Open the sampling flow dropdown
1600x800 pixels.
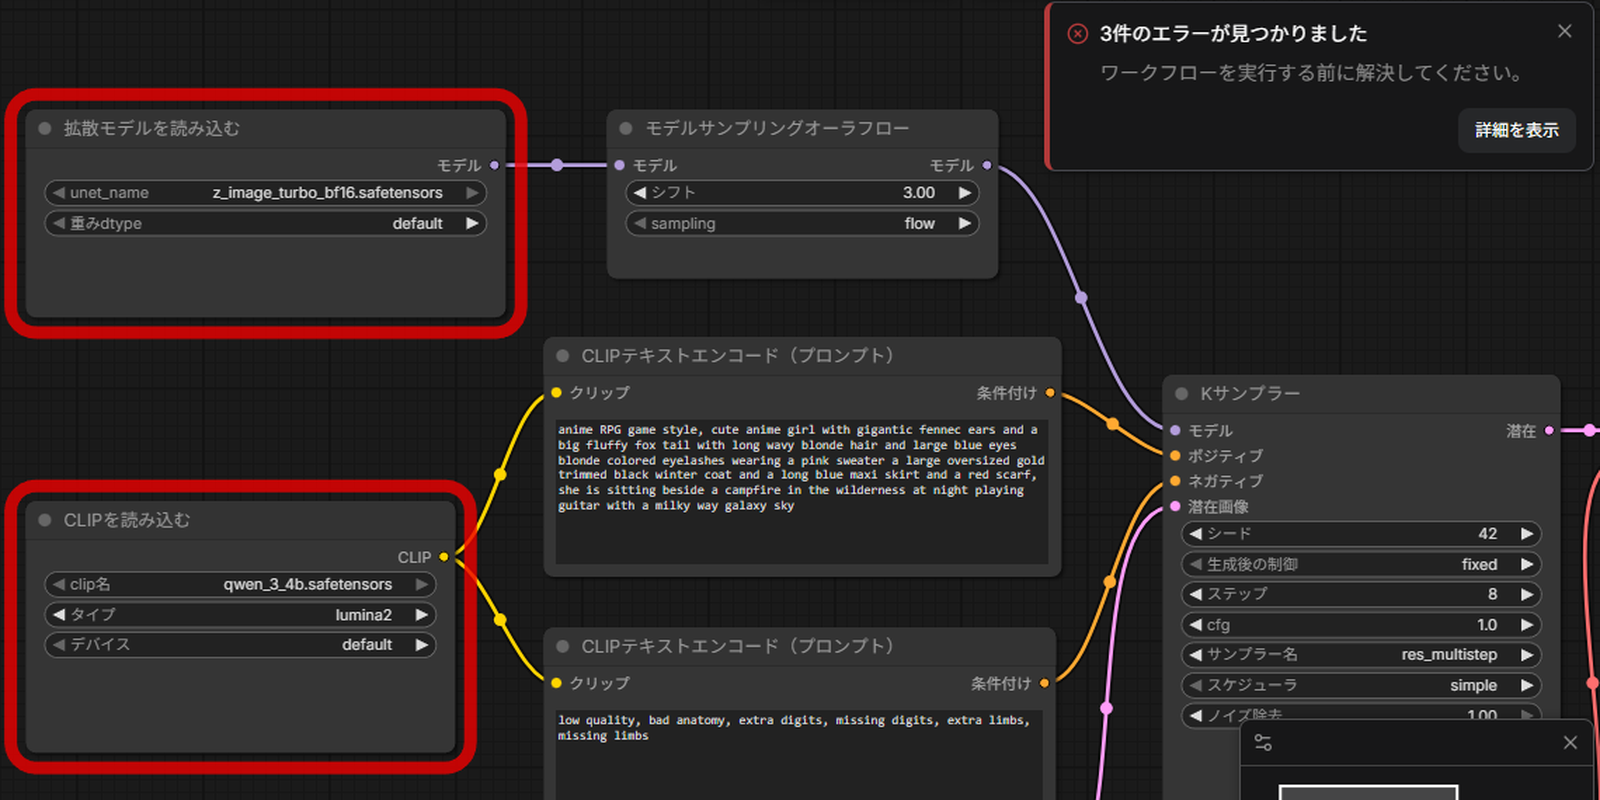802,223
